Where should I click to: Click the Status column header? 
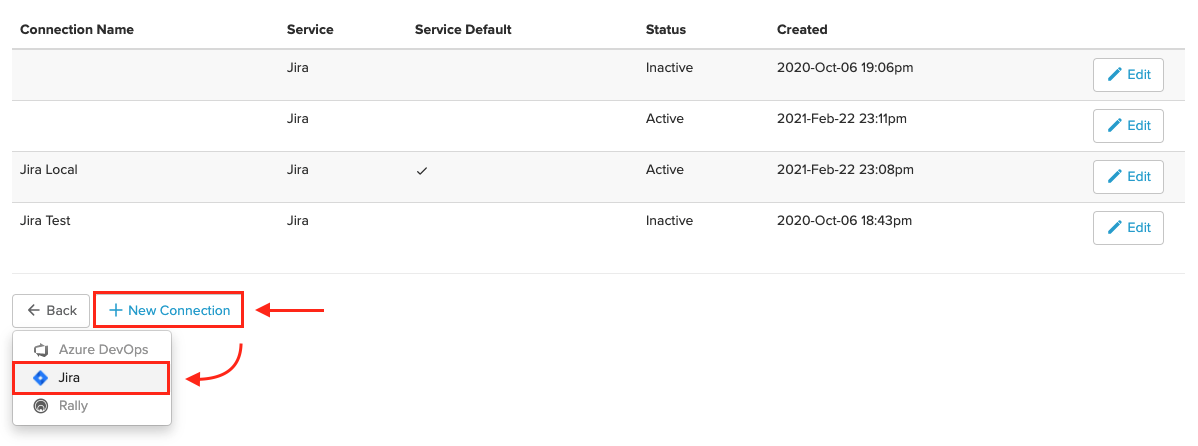665,30
